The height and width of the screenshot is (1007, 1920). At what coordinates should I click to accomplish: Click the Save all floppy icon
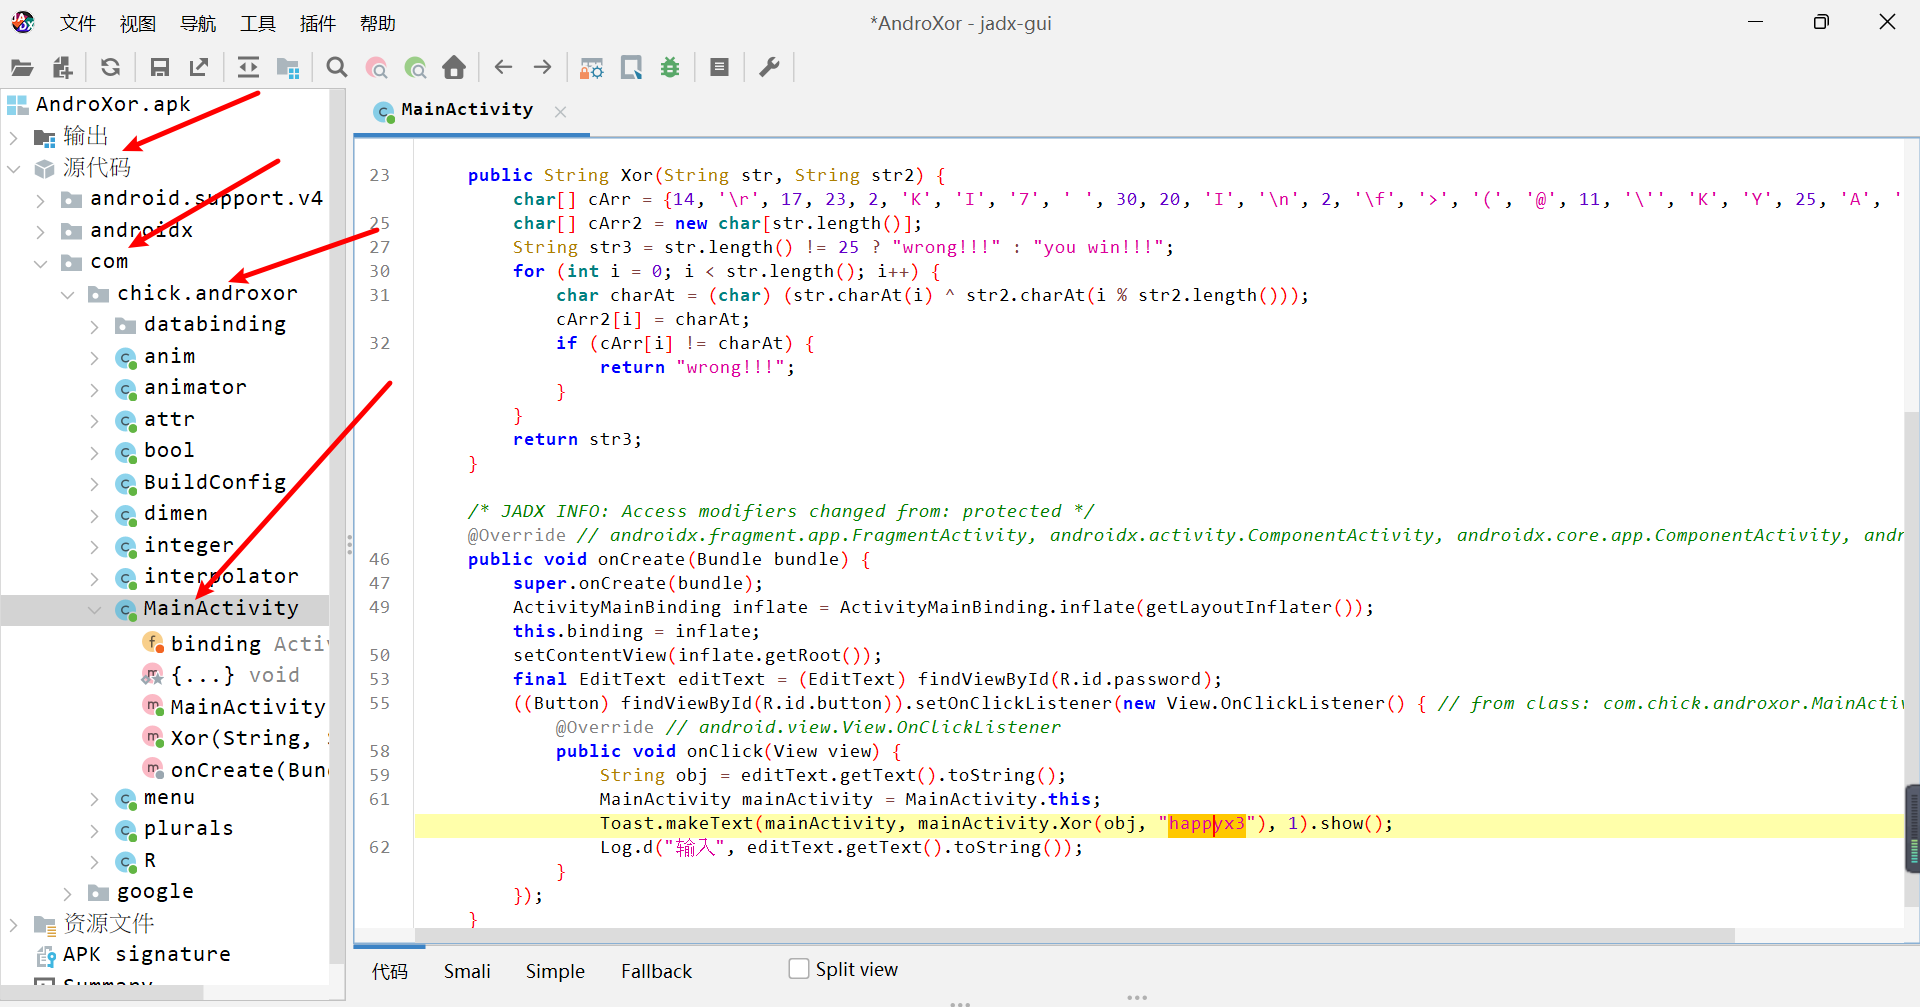[x=159, y=68]
